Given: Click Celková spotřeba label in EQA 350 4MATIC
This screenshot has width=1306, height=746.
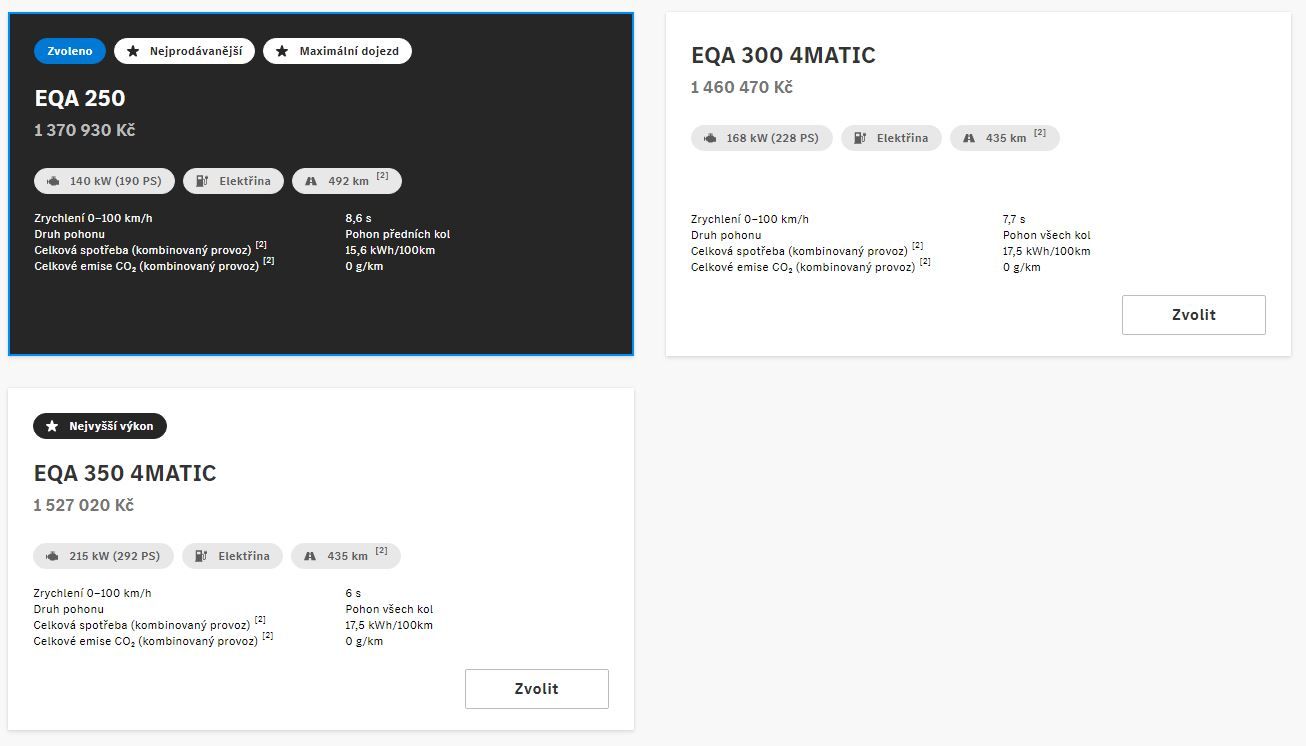Looking at the screenshot, I should point(142,625).
